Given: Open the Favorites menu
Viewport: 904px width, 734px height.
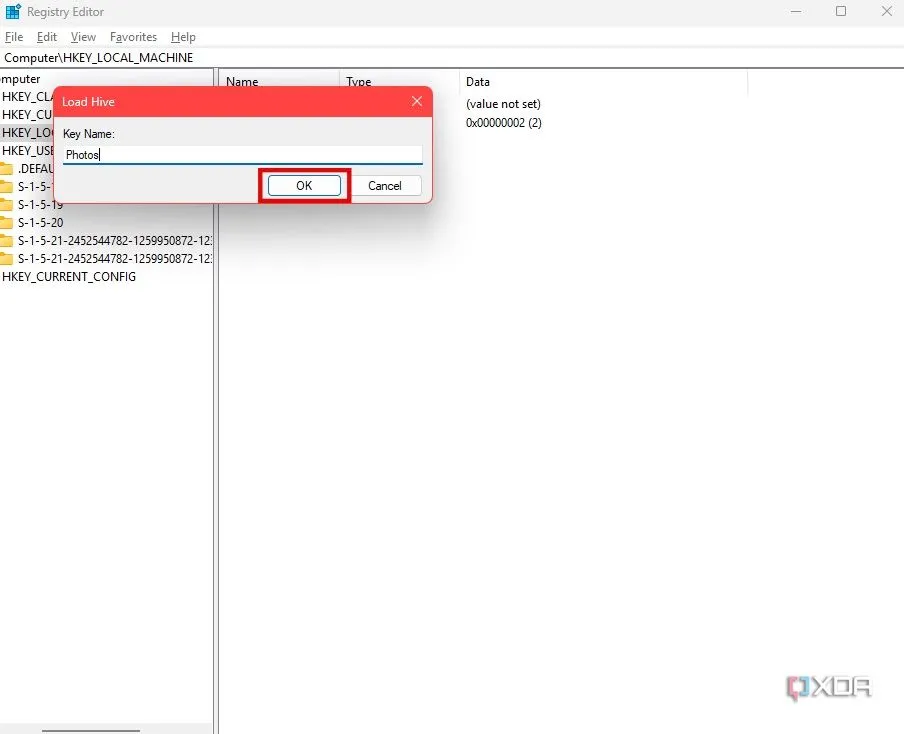Looking at the screenshot, I should 133,37.
